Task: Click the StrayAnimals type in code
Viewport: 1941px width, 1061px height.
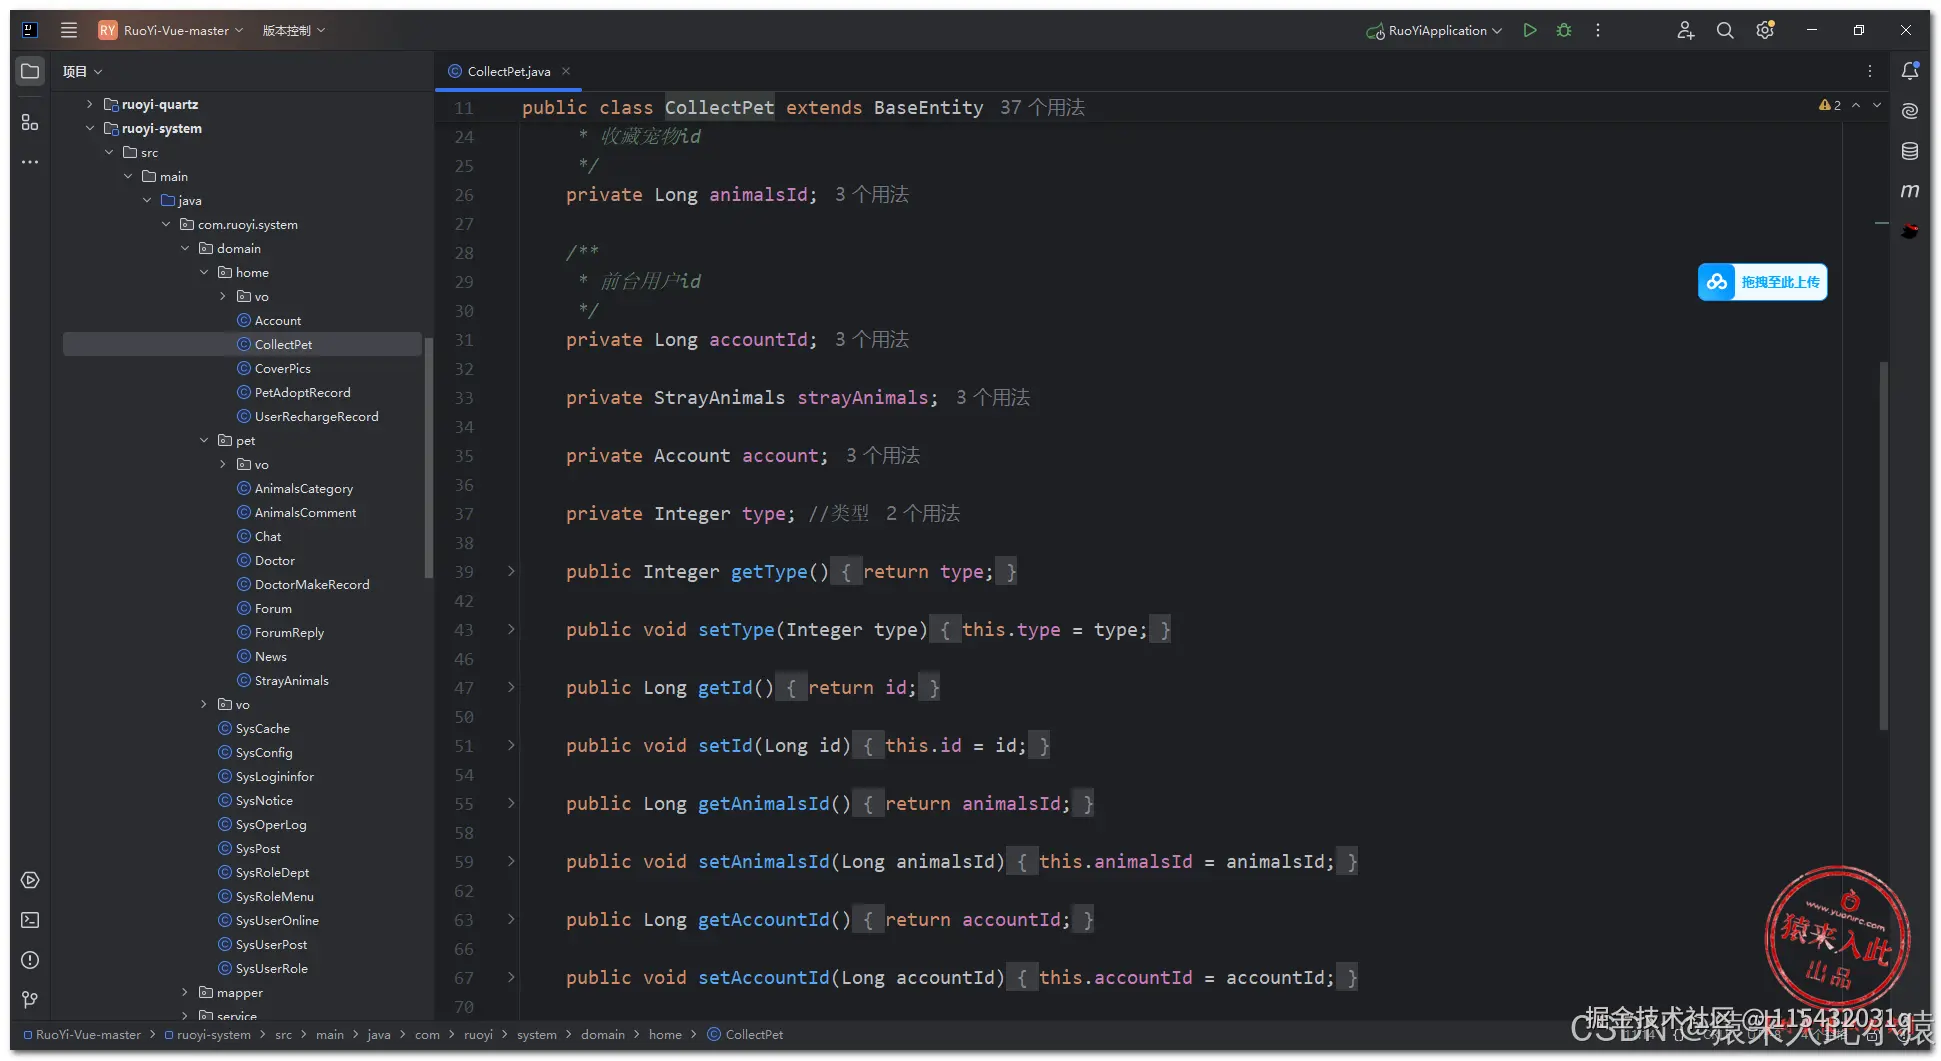Action: (x=719, y=397)
